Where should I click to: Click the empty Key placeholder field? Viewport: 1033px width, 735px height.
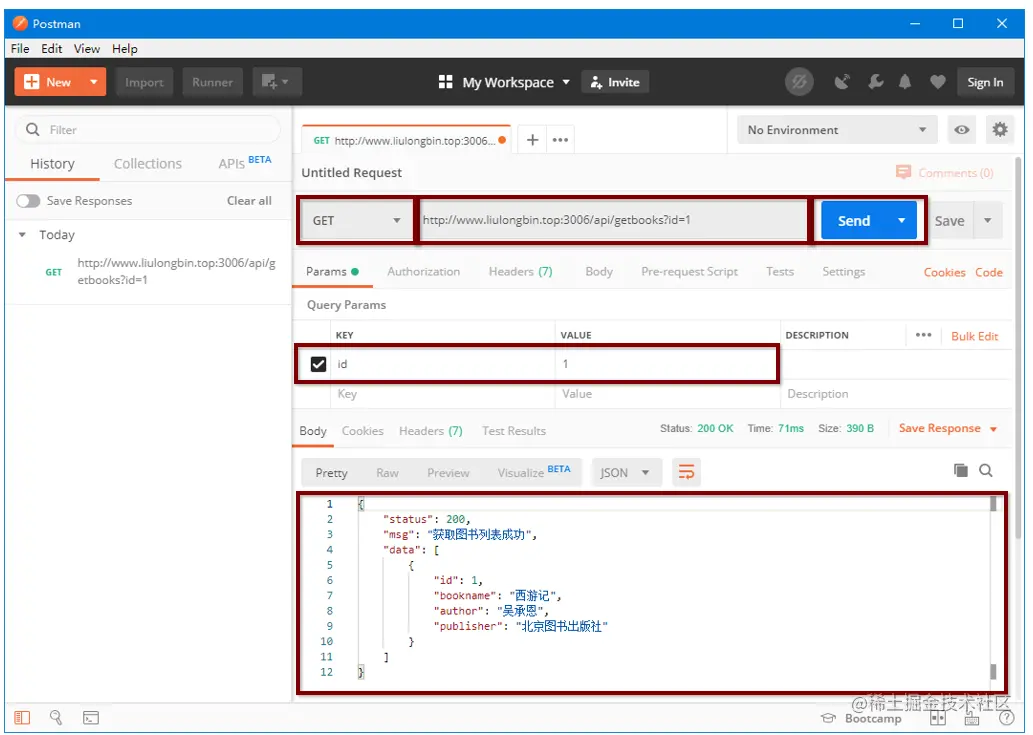click(x=443, y=394)
